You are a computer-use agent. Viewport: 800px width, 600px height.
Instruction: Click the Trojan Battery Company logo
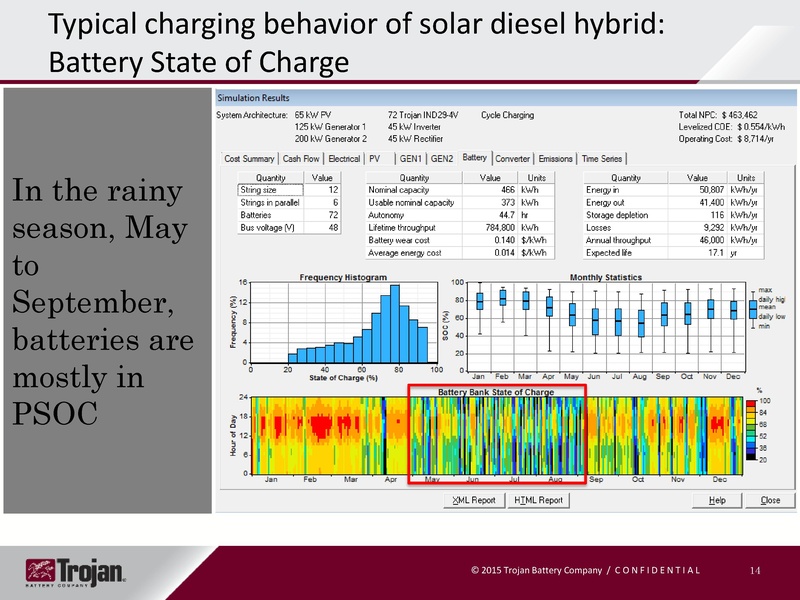point(76,572)
